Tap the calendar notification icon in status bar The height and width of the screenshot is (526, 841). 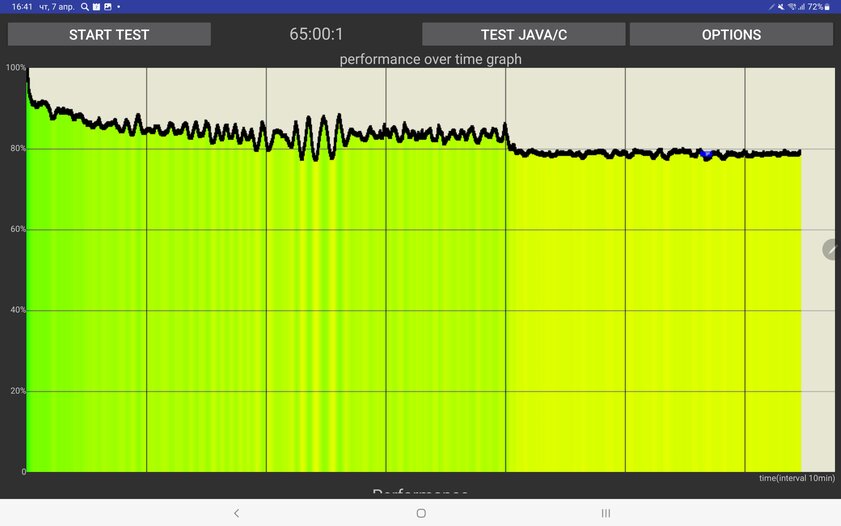point(97,7)
